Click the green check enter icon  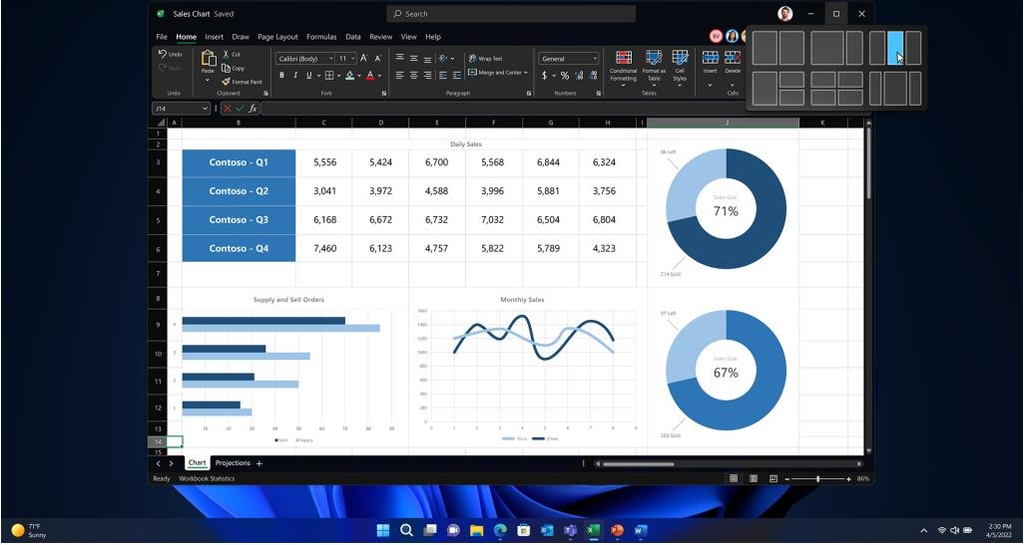coord(240,108)
